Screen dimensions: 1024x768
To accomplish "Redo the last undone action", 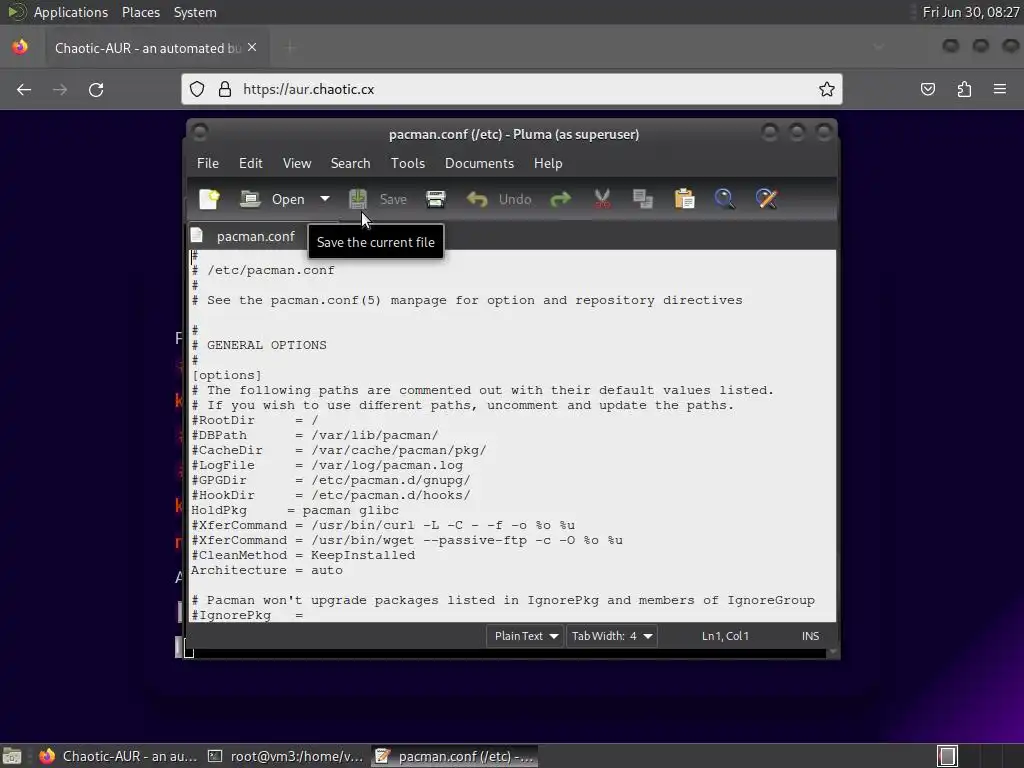I will coord(560,199).
